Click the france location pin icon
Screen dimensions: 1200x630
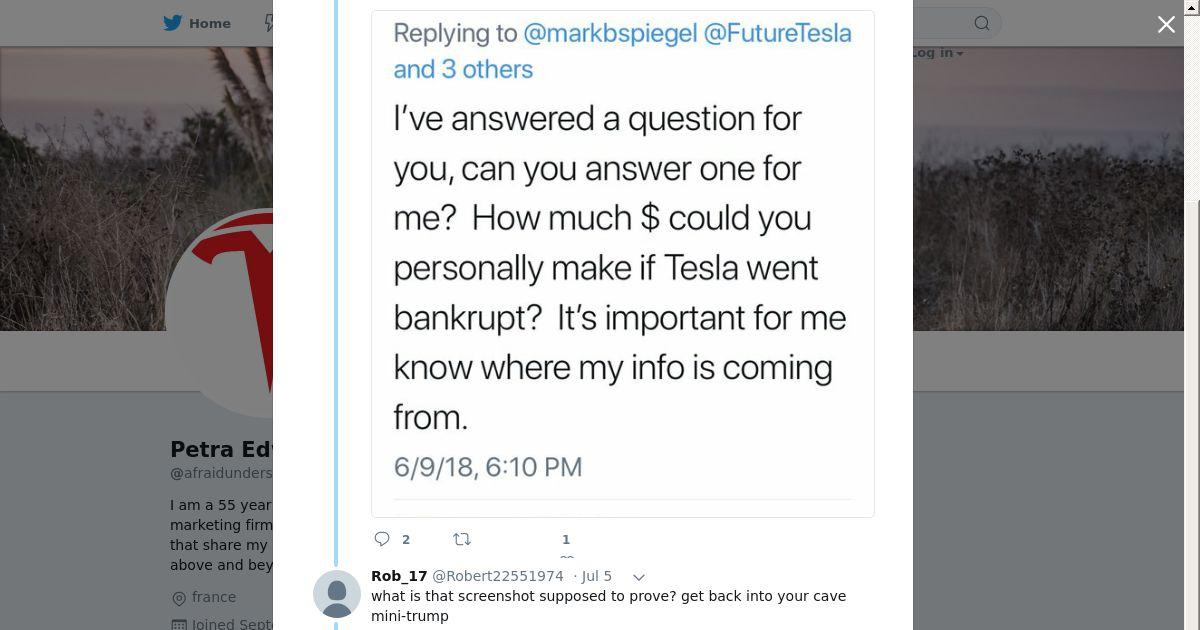tap(179, 598)
